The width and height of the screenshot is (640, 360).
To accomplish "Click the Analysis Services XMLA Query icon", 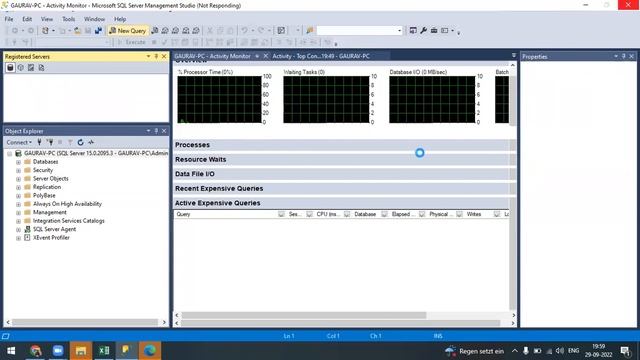I will (x=186, y=31).
